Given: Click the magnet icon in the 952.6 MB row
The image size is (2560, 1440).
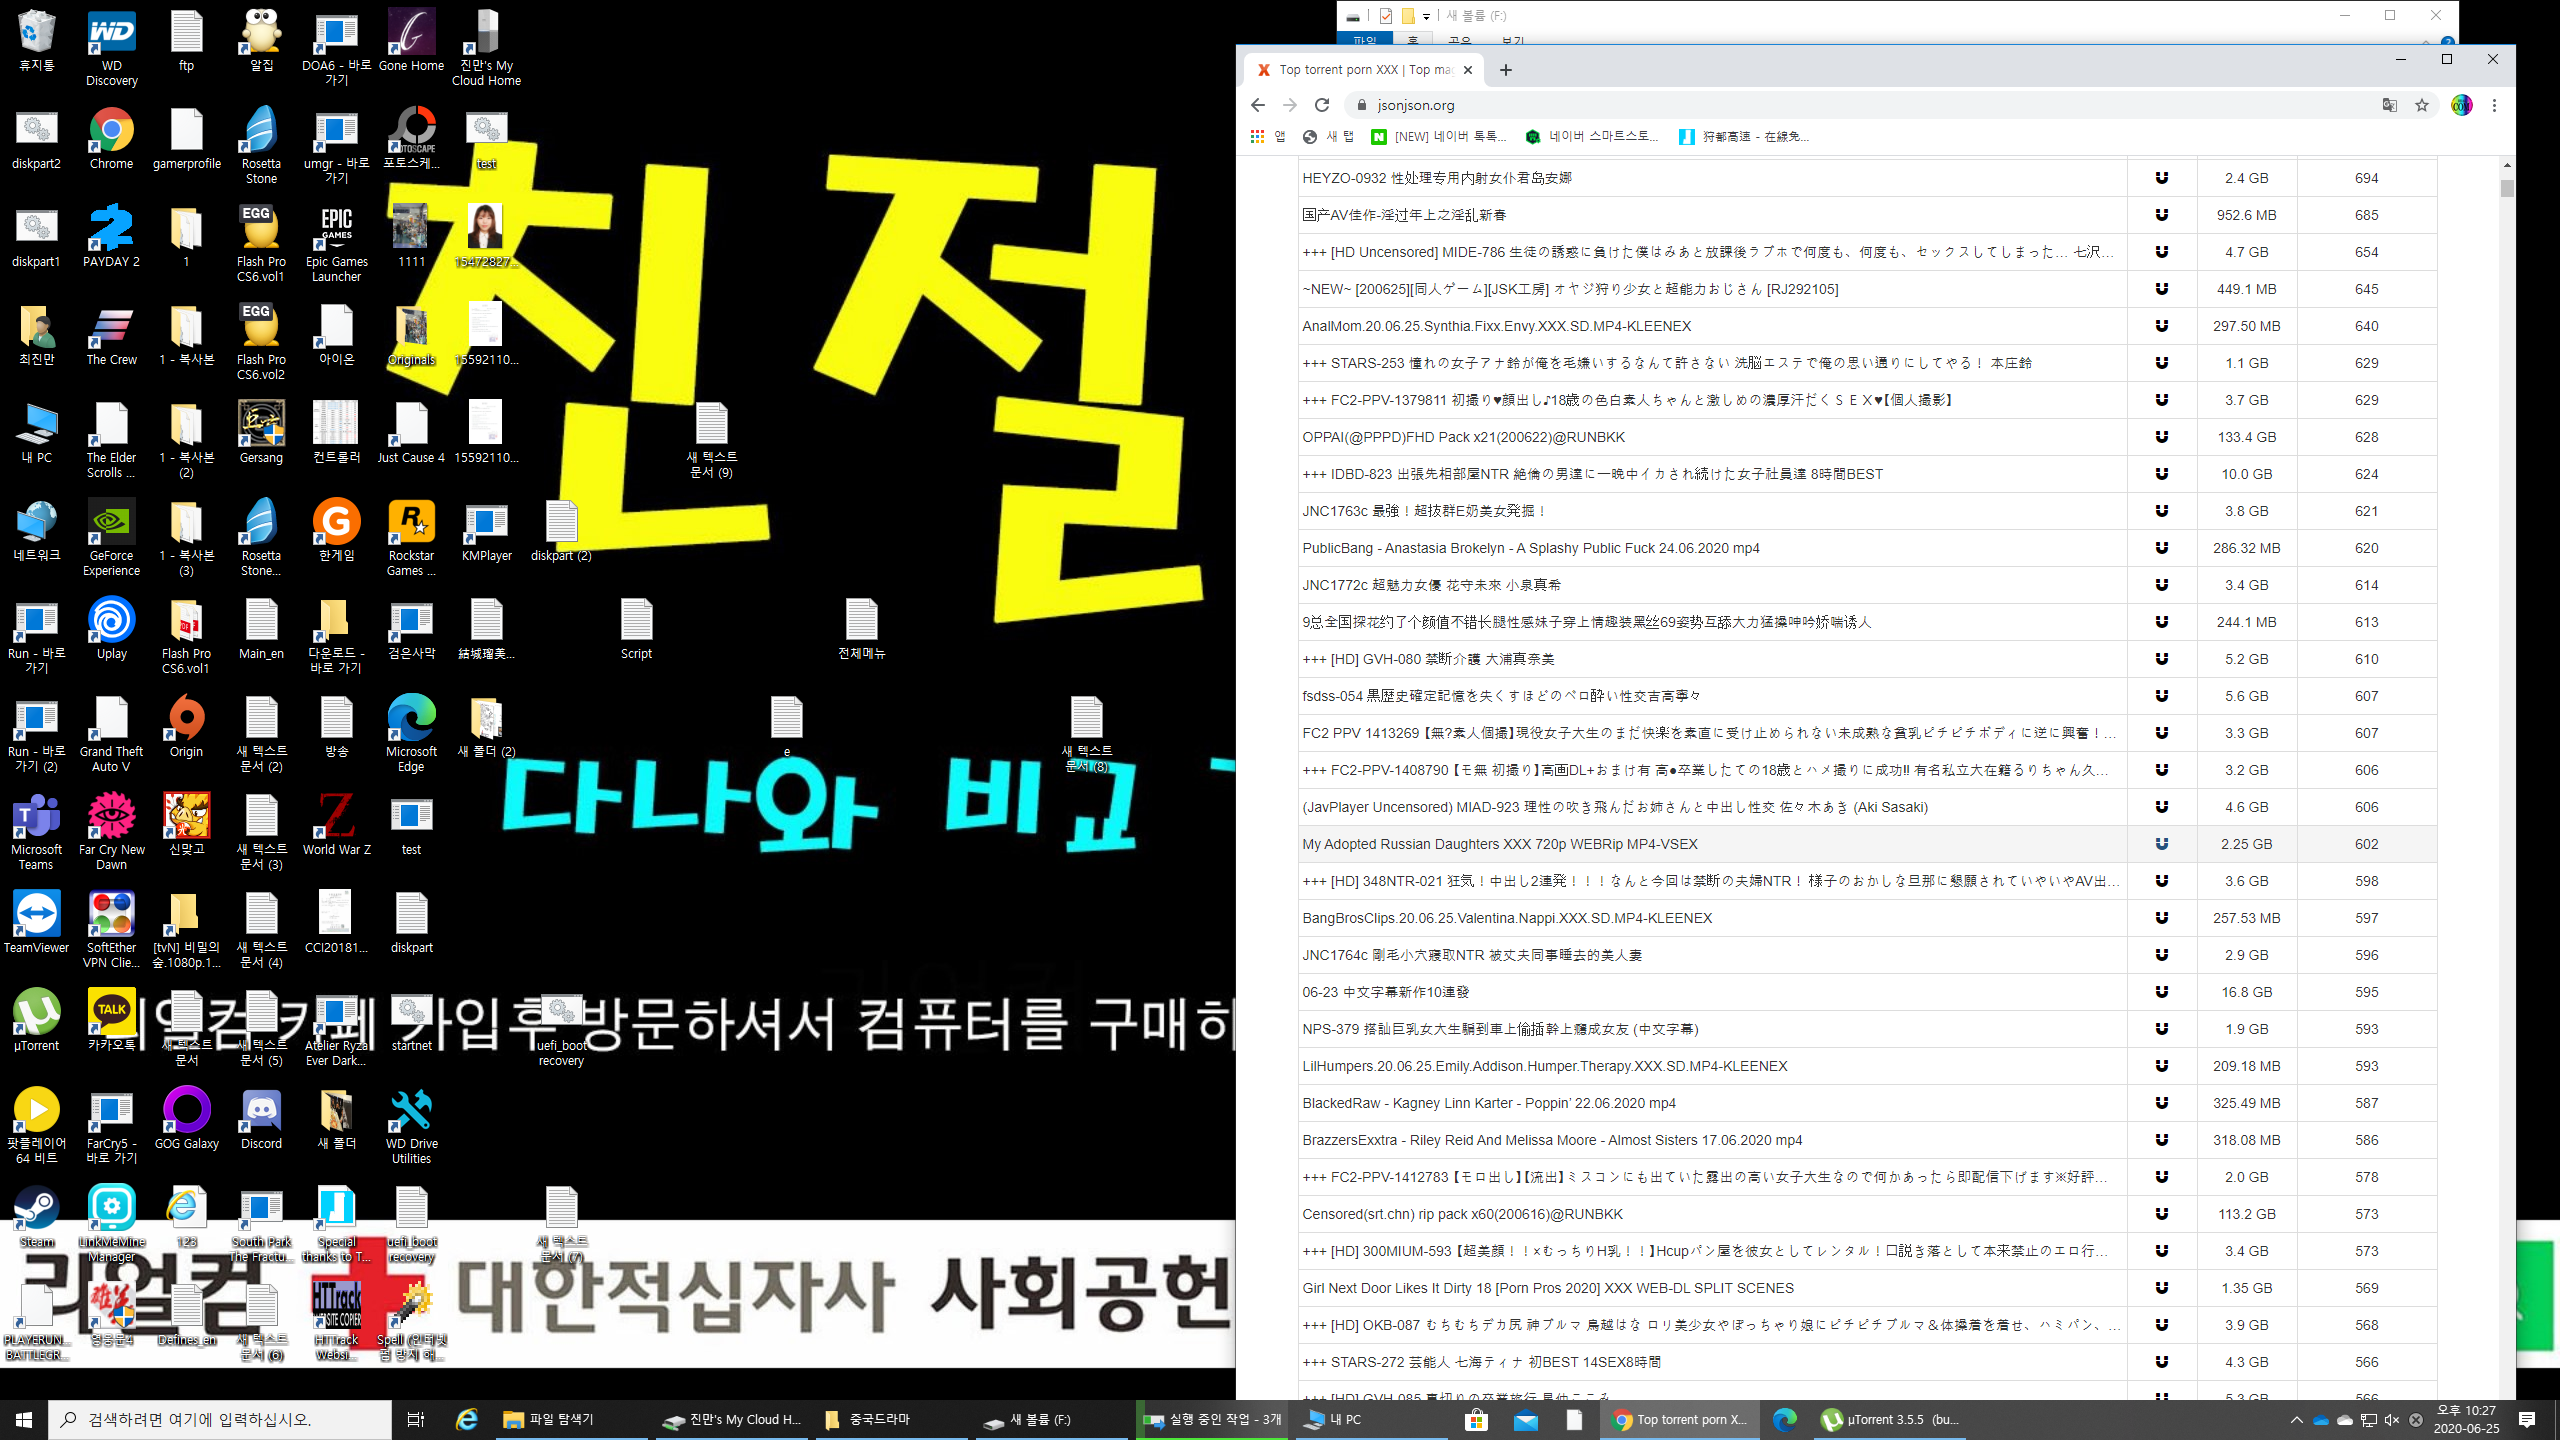Looking at the screenshot, I should tap(2162, 215).
